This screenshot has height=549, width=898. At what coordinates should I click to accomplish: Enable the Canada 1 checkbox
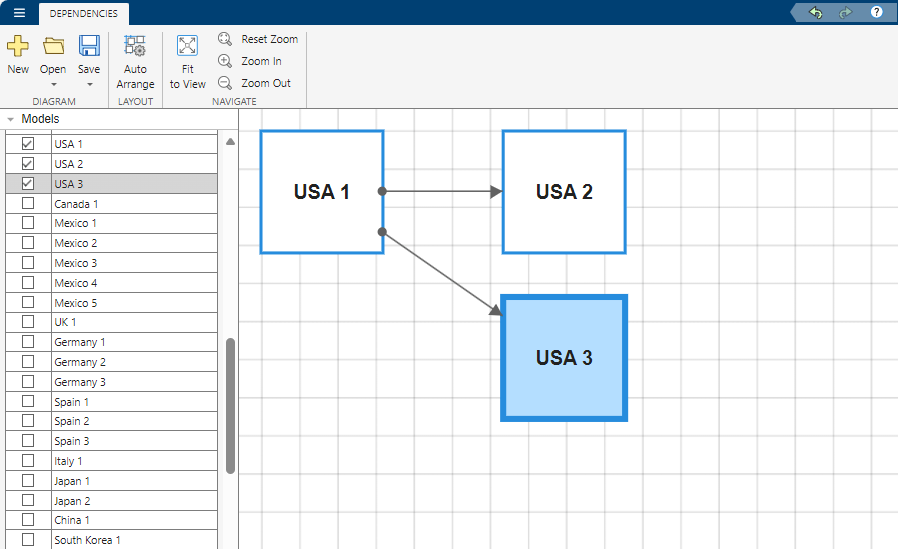tap(28, 204)
